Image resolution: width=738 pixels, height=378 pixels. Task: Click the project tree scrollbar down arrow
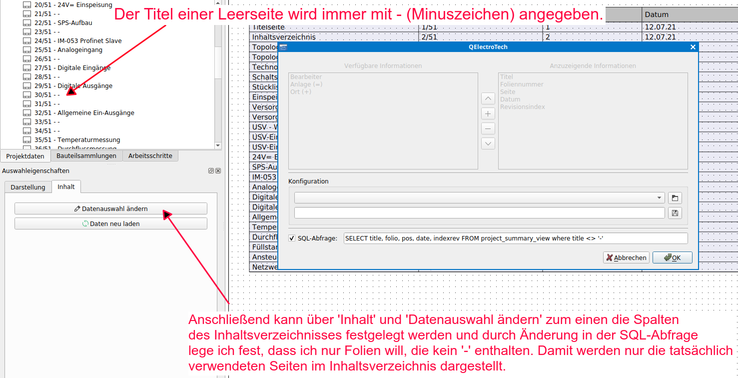[x=217, y=145]
